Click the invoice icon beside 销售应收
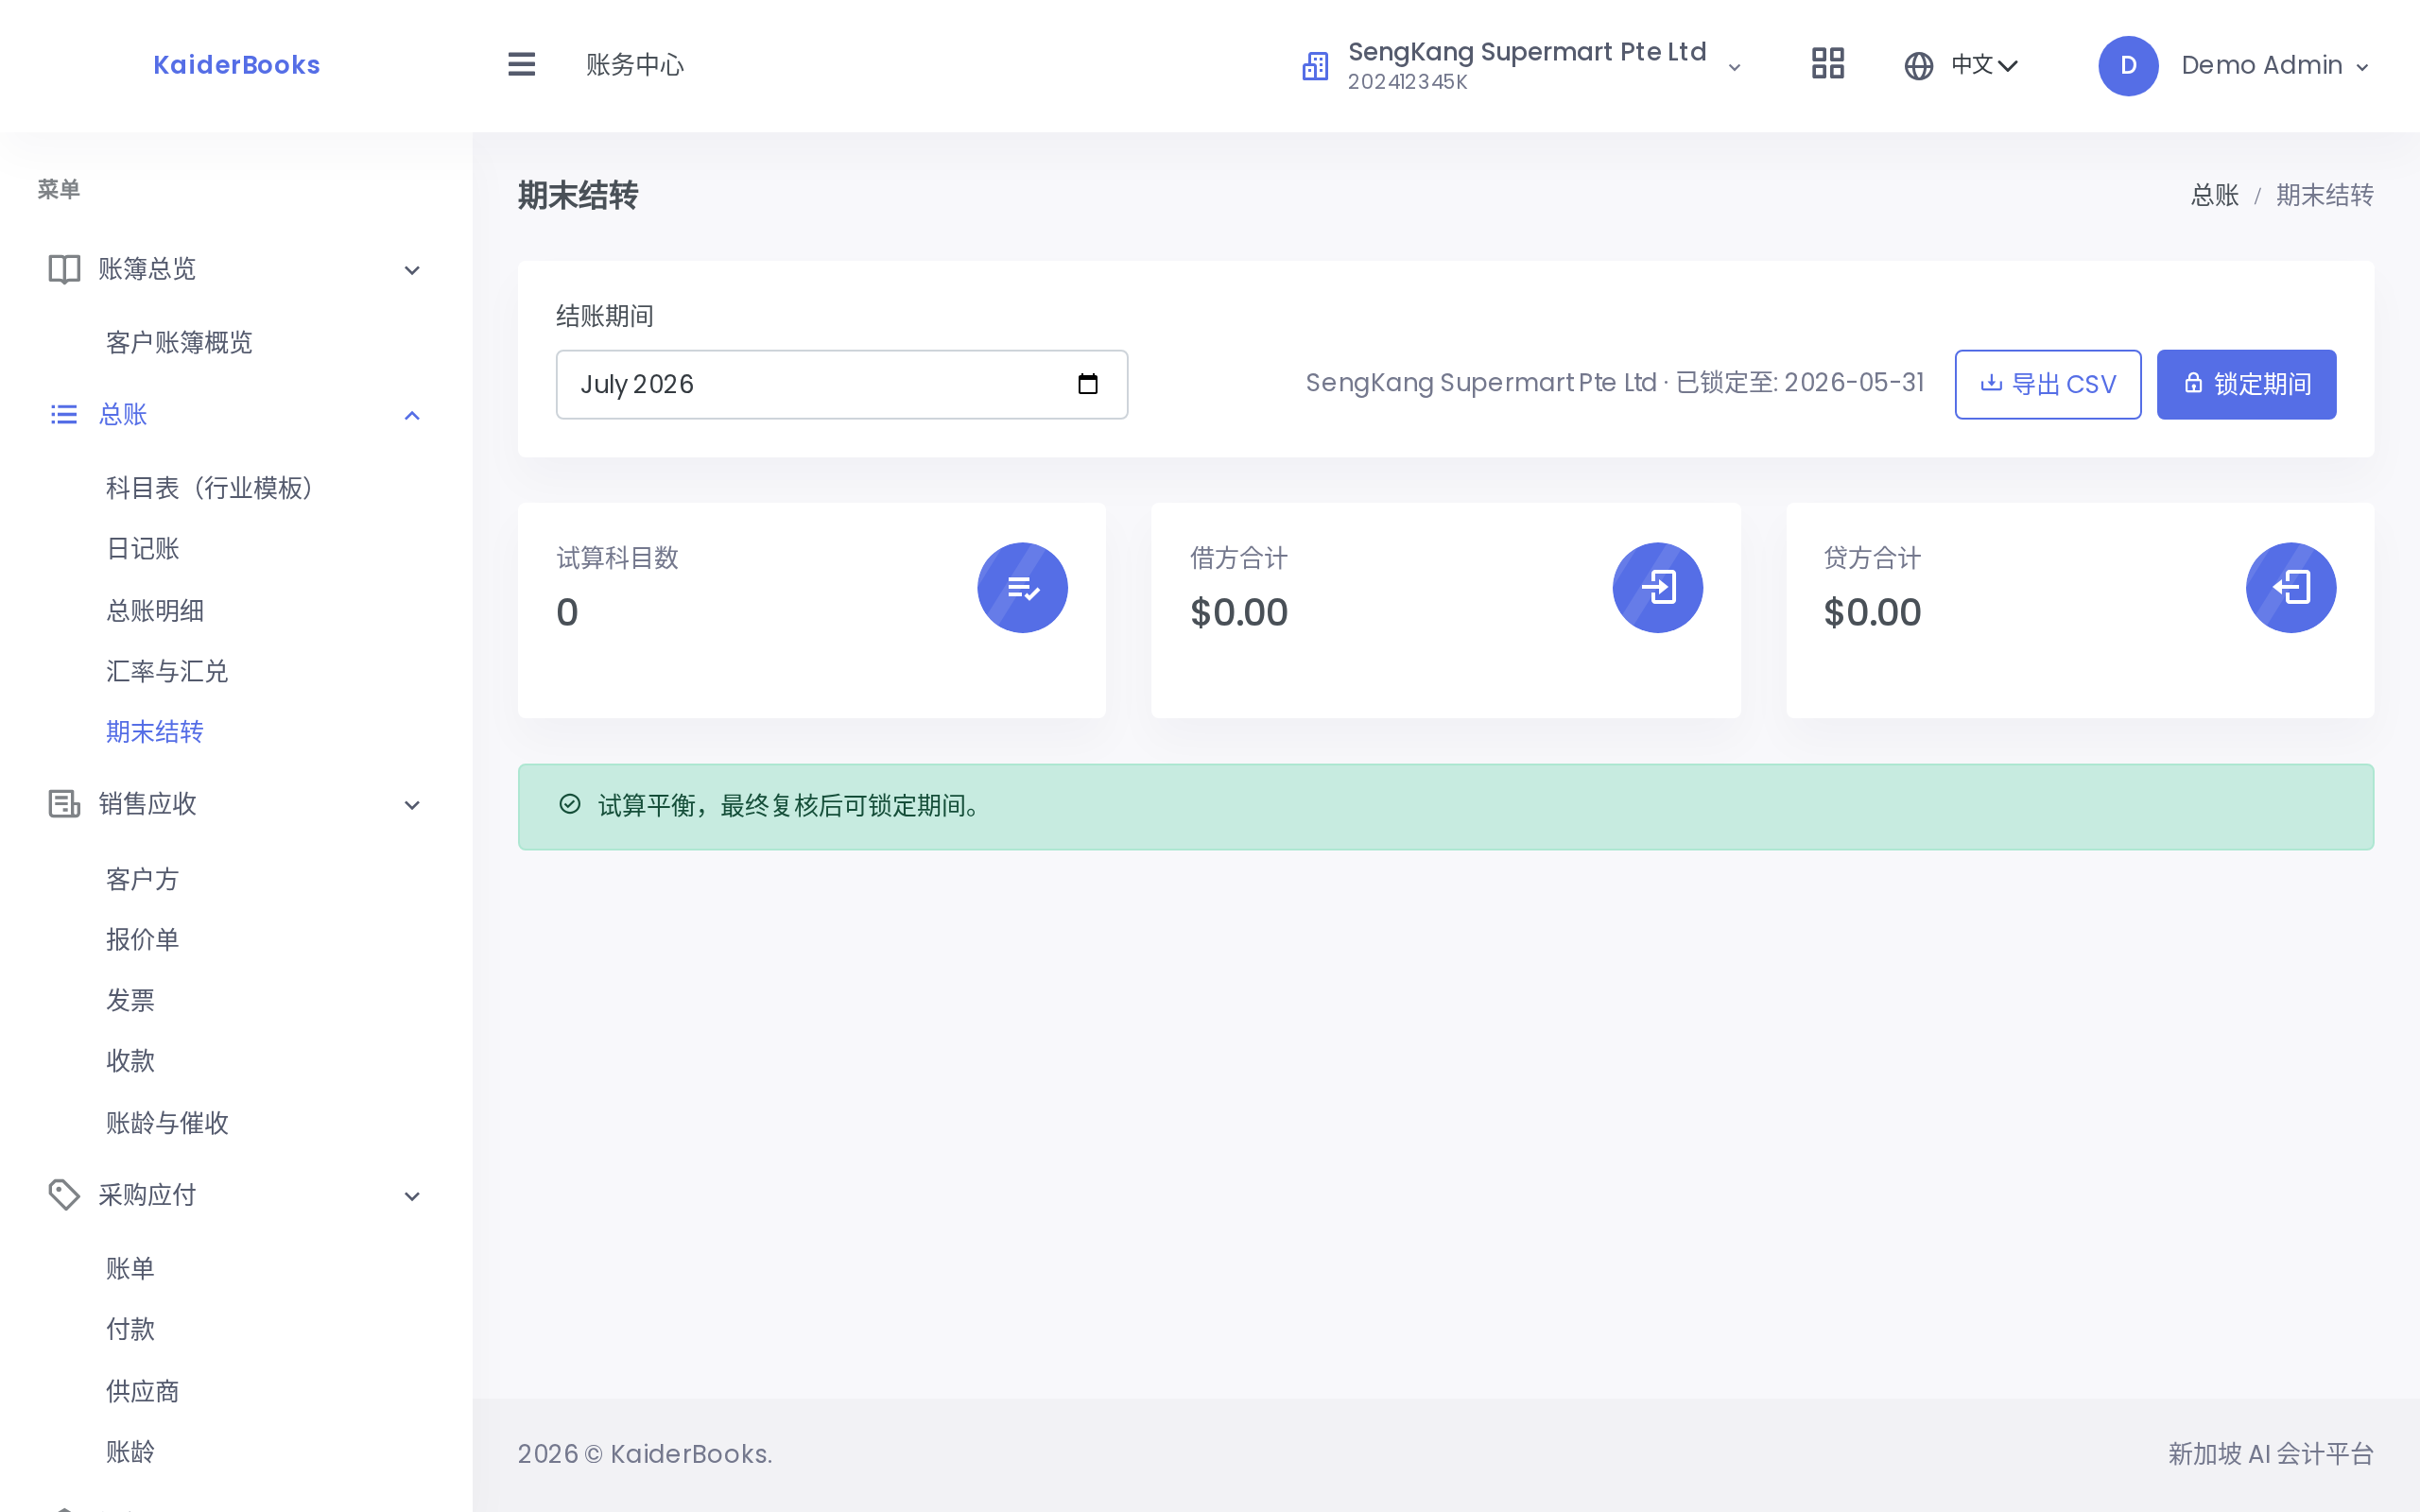Viewport: 2420px width, 1512px height. pos(64,804)
